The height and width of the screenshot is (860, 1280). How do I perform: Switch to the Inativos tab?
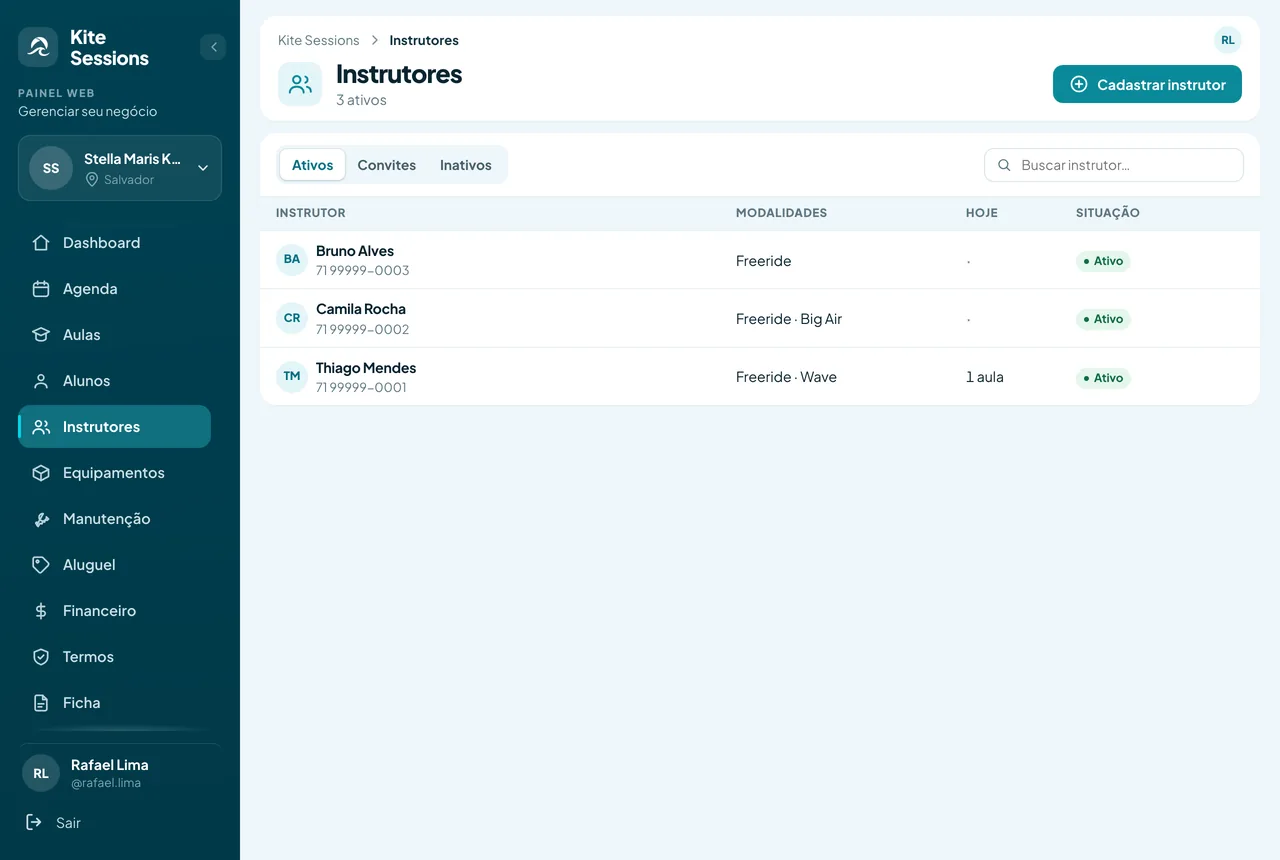[x=466, y=165]
